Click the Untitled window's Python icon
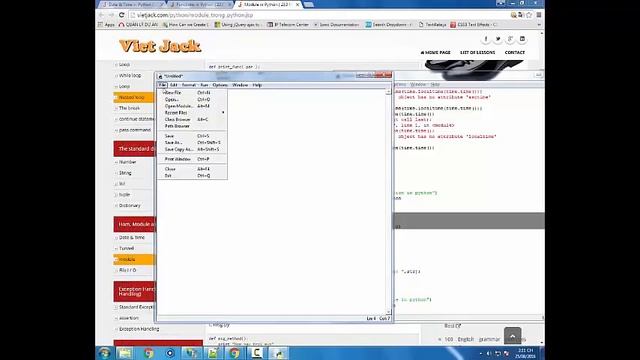 [x=160, y=76]
